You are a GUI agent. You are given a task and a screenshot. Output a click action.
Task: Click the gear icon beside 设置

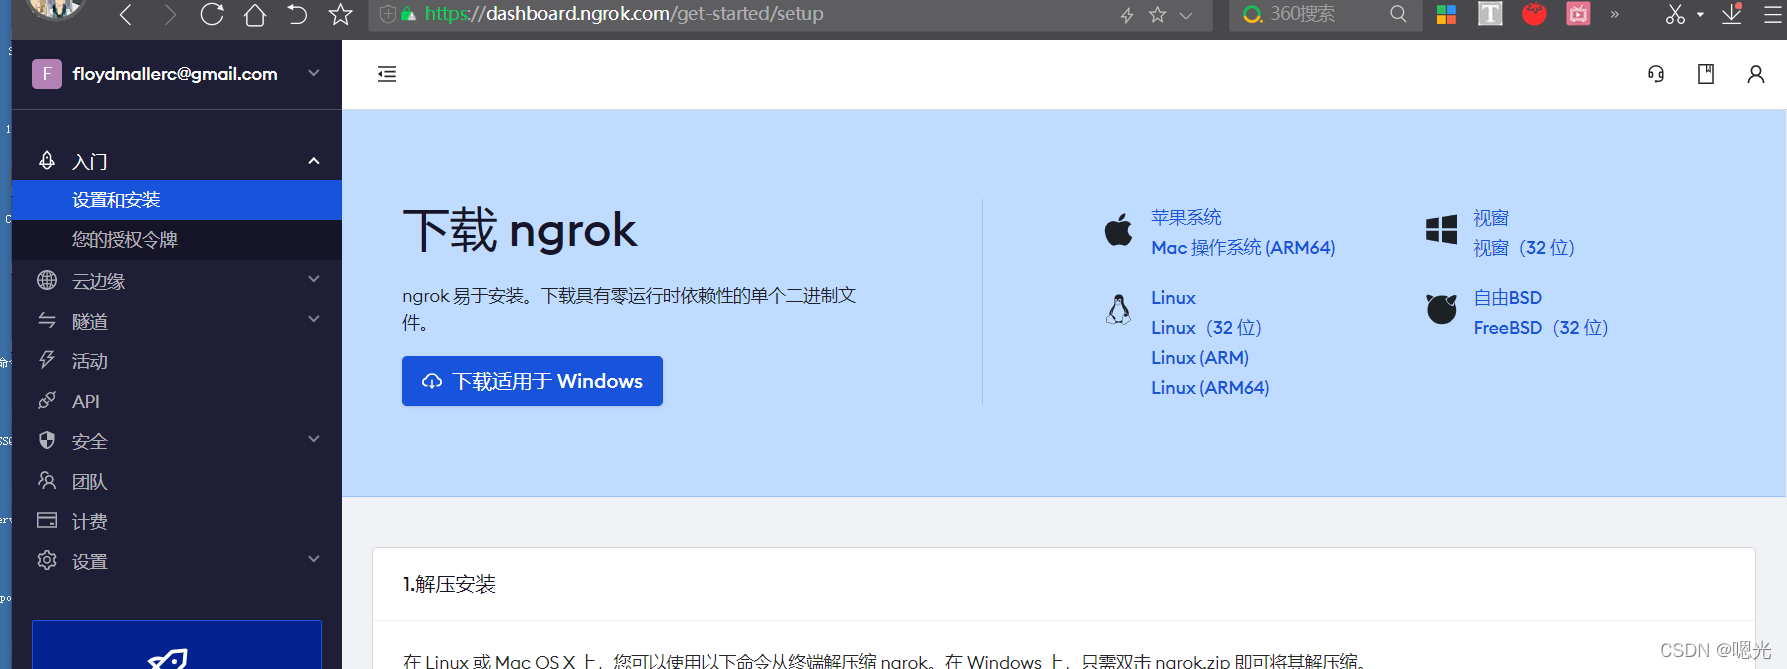[47, 560]
